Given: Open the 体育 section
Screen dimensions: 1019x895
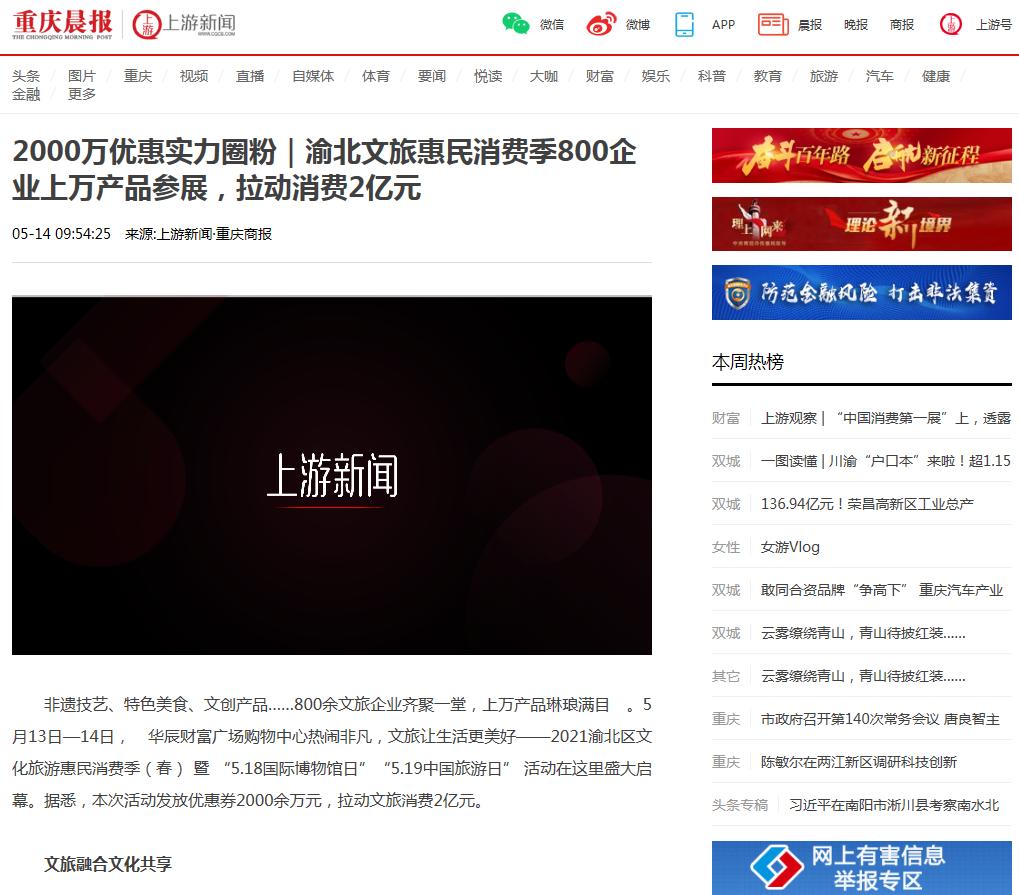Looking at the screenshot, I should [x=376, y=76].
